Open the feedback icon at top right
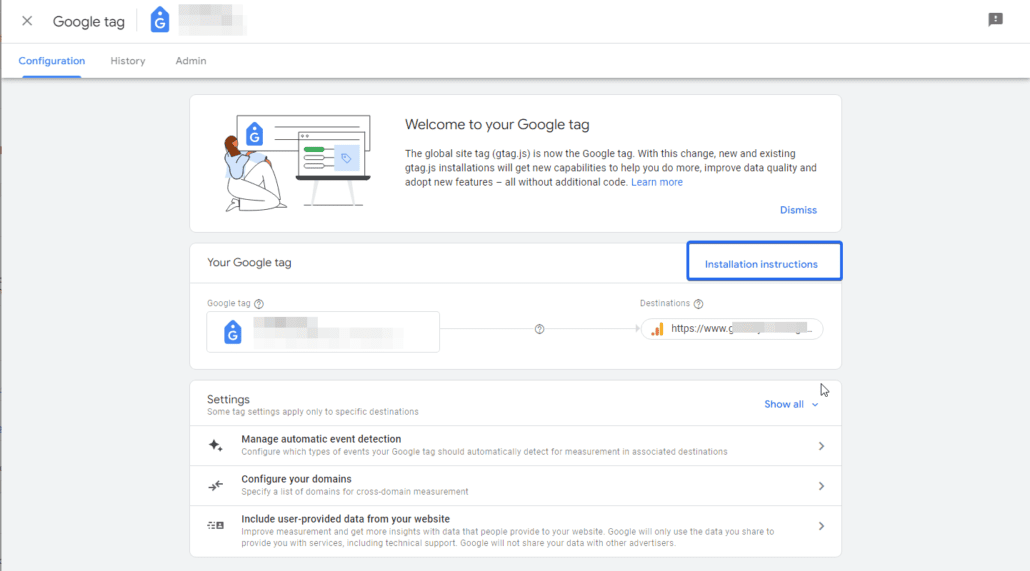The height and width of the screenshot is (571, 1030). 995,19
